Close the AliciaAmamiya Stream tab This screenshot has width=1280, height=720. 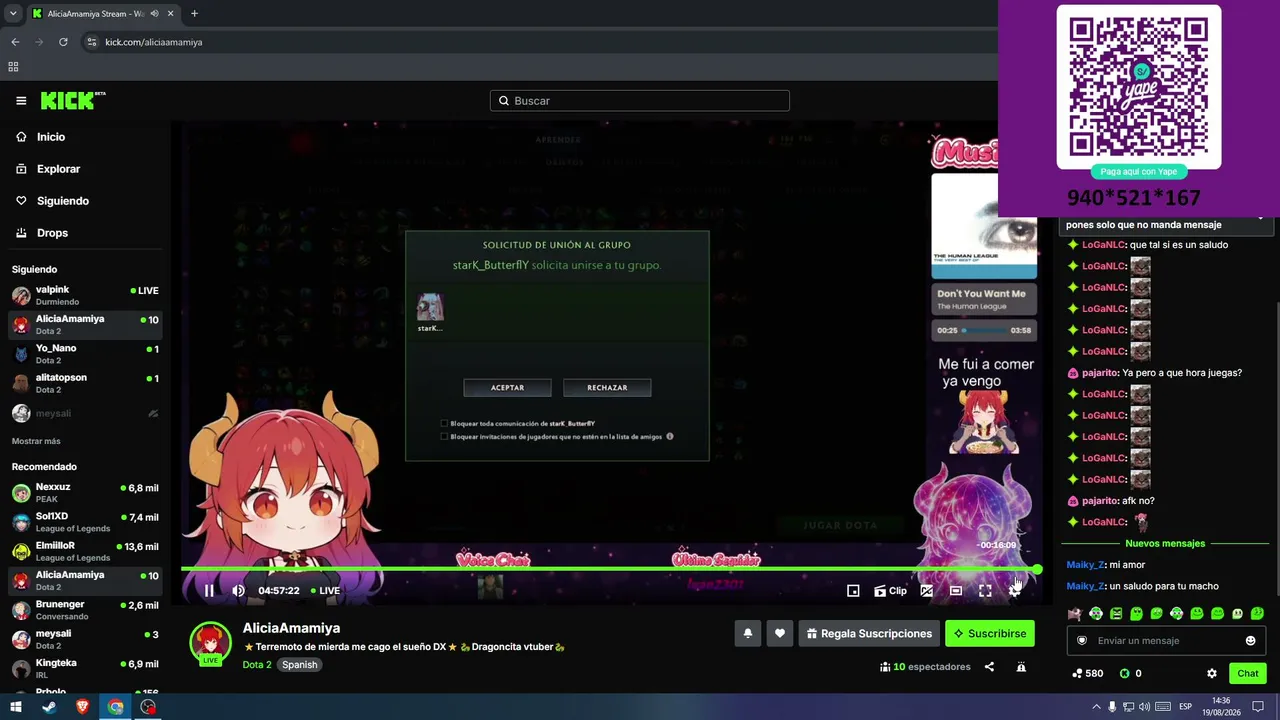tap(170, 14)
